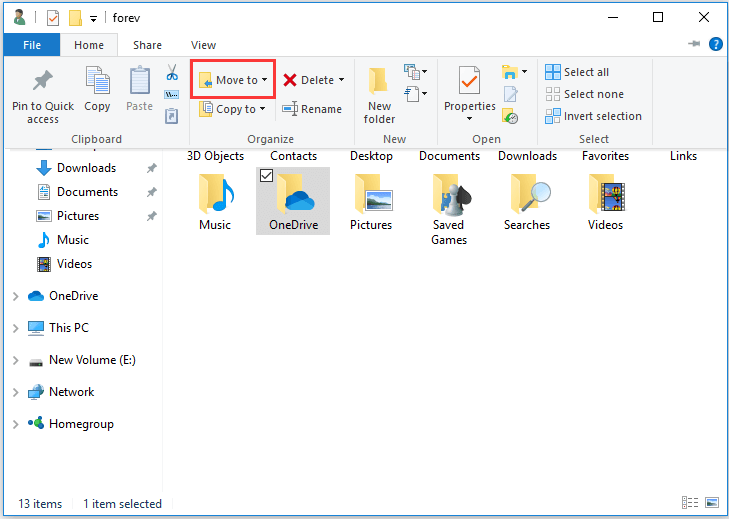
Task: Uncheck the OneDrive folder checkbox
Action: point(266,176)
